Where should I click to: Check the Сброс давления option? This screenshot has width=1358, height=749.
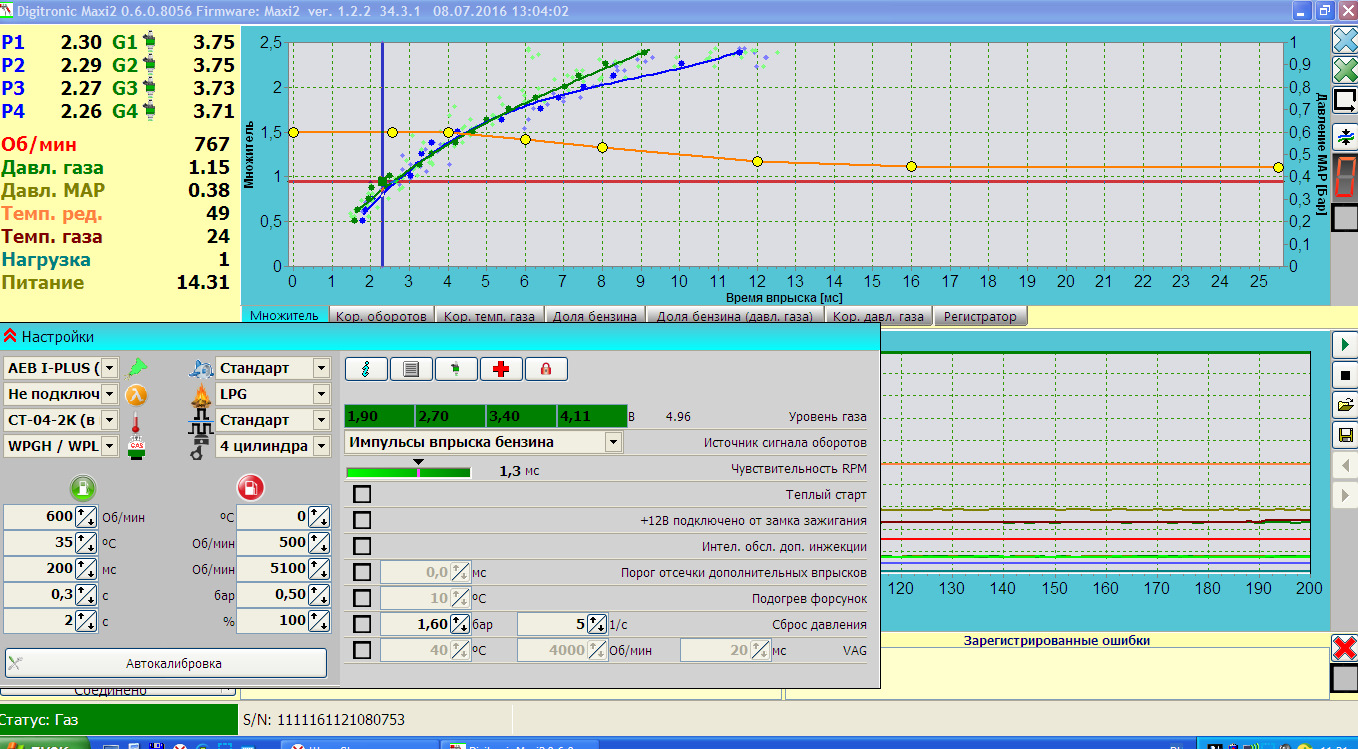pos(362,625)
